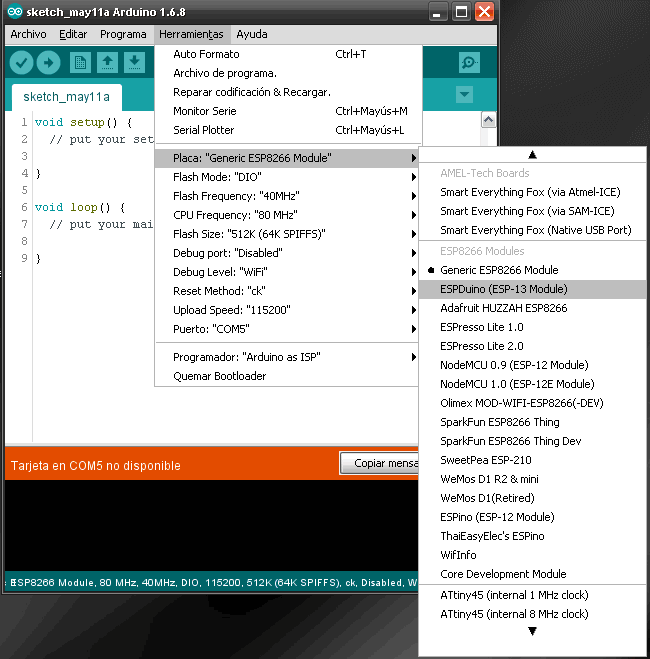Open the Programa menu
The height and width of the screenshot is (659, 650).
[x=123, y=34]
